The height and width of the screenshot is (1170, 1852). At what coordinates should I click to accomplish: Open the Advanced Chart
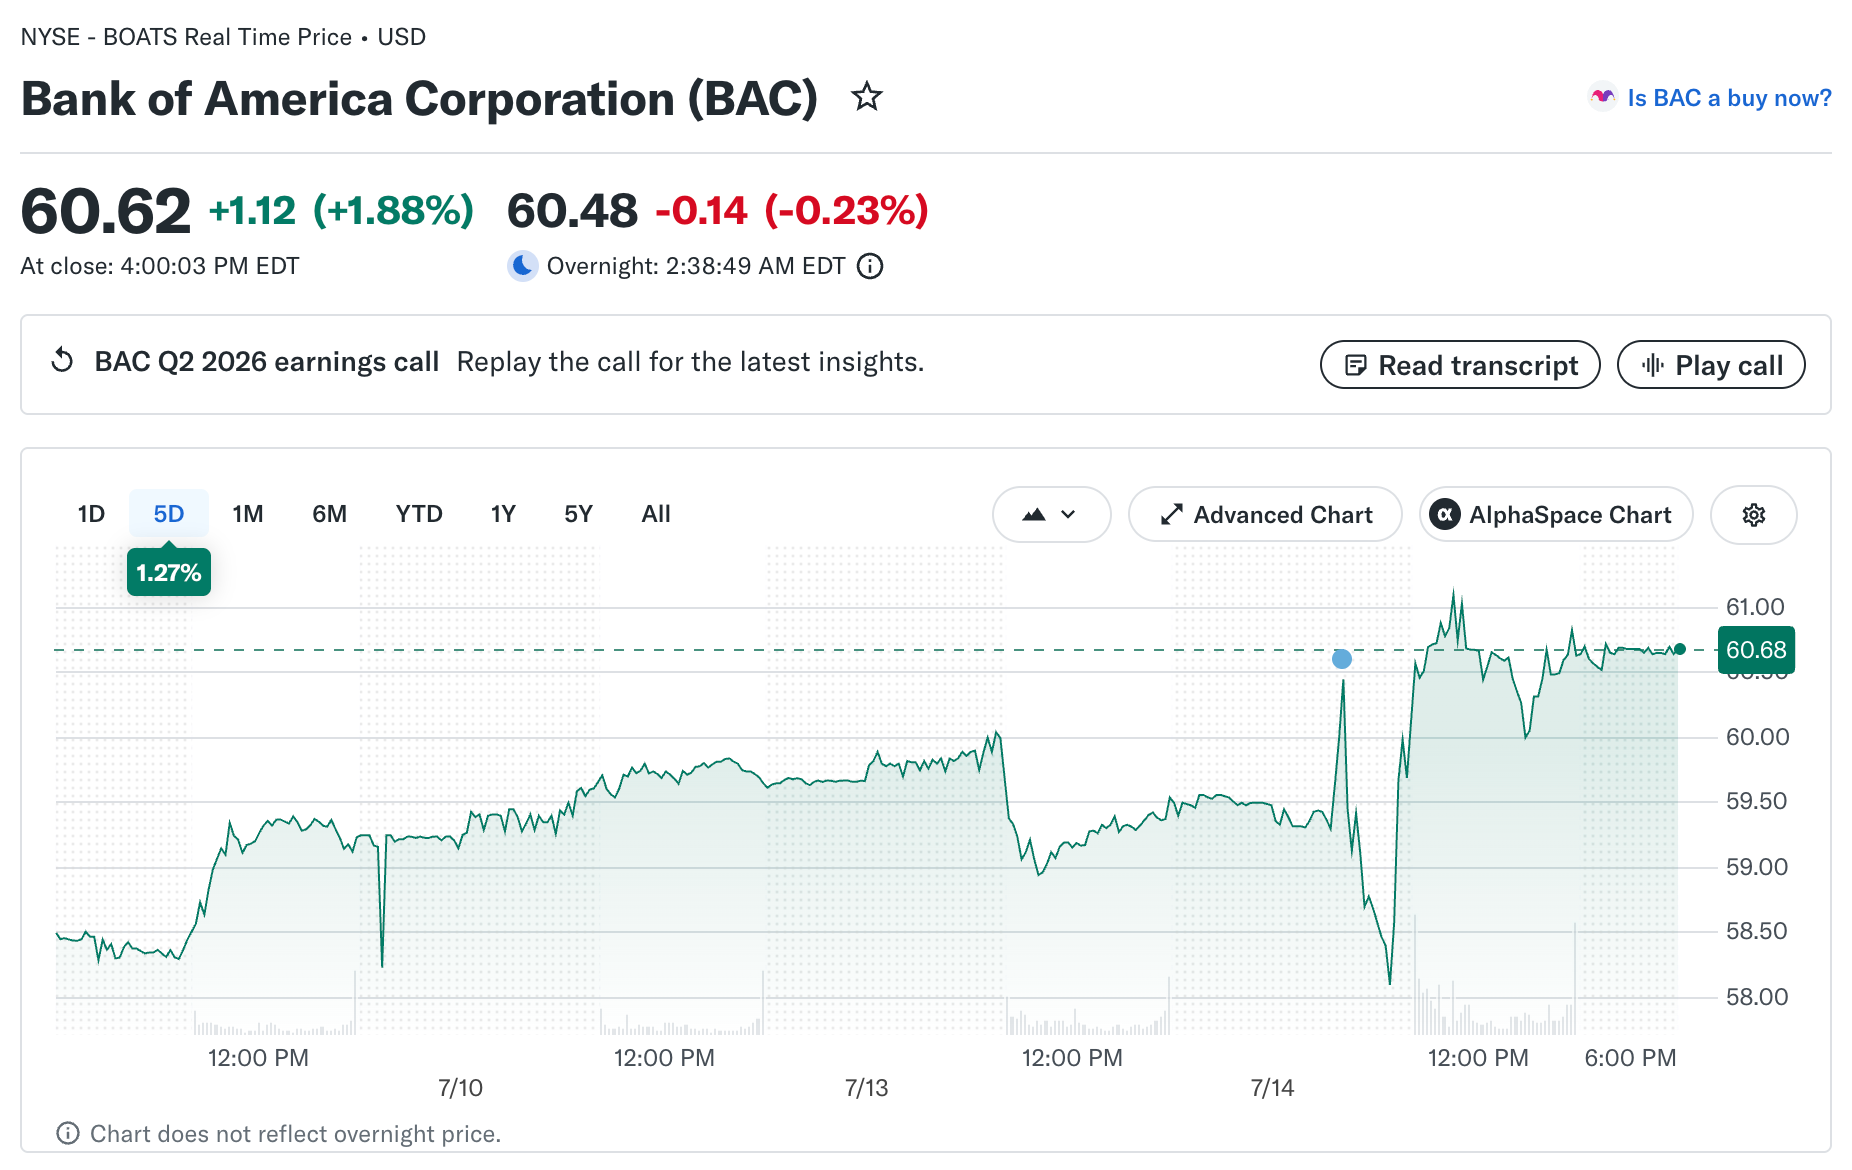(x=1265, y=515)
